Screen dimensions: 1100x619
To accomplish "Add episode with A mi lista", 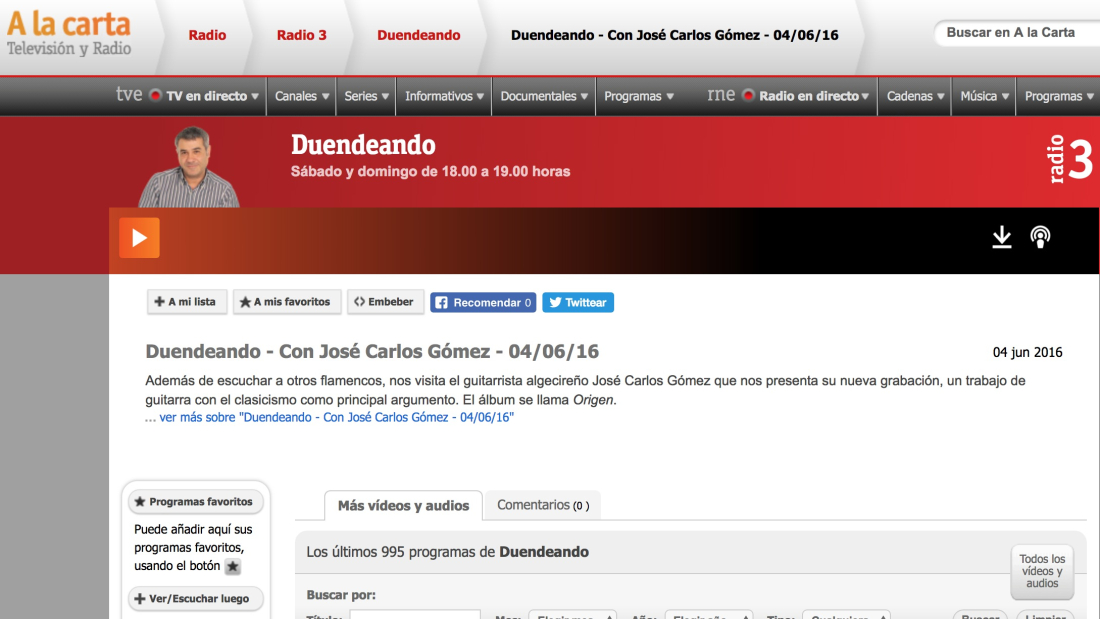I will 187,302.
